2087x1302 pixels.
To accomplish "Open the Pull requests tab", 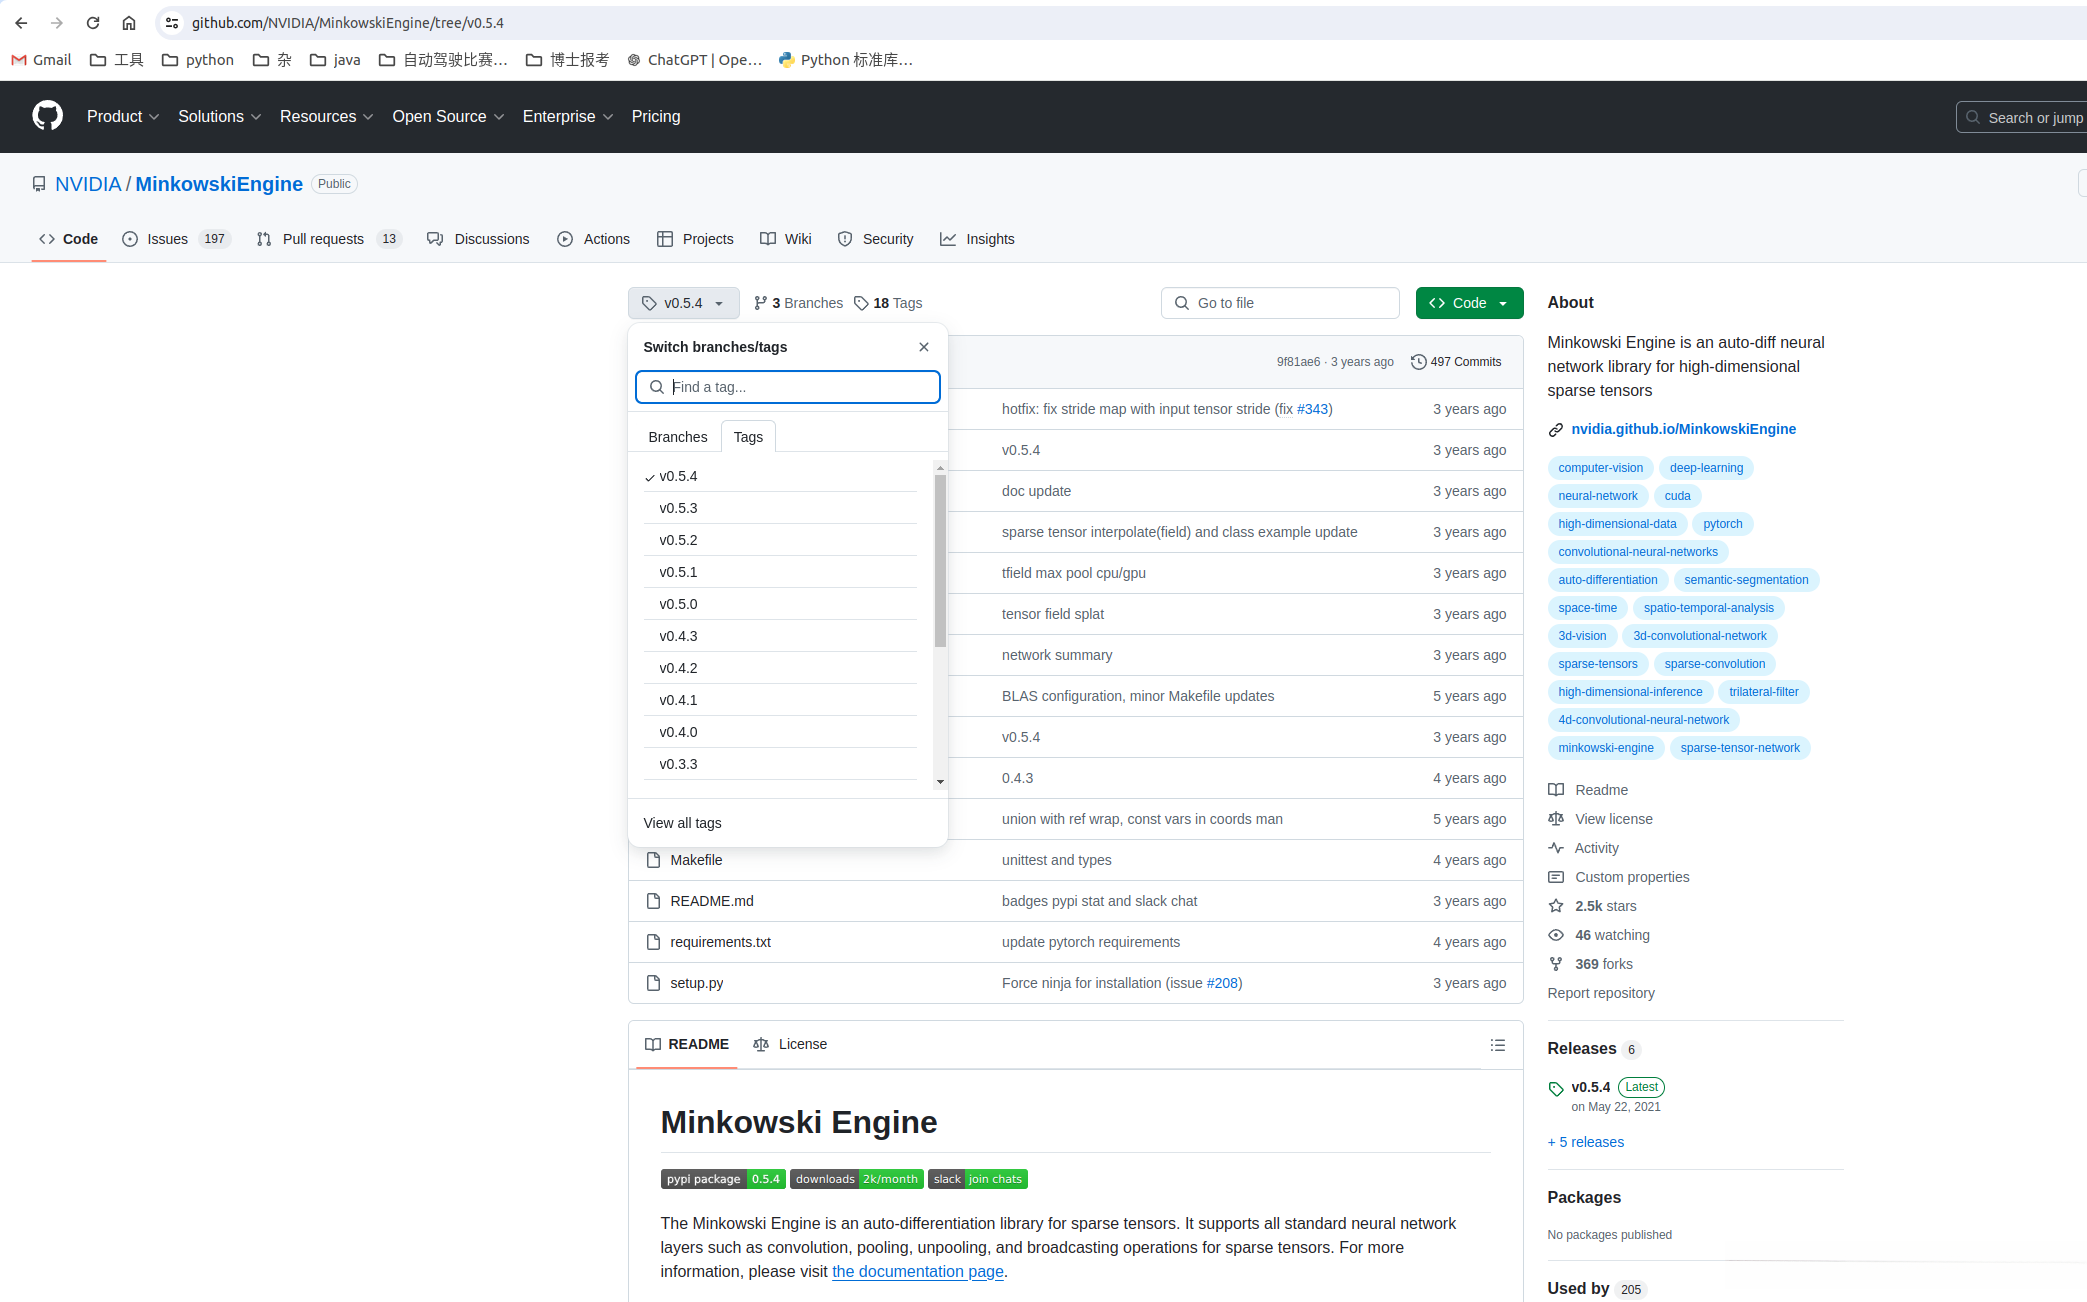I will click(x=322, y=239).
